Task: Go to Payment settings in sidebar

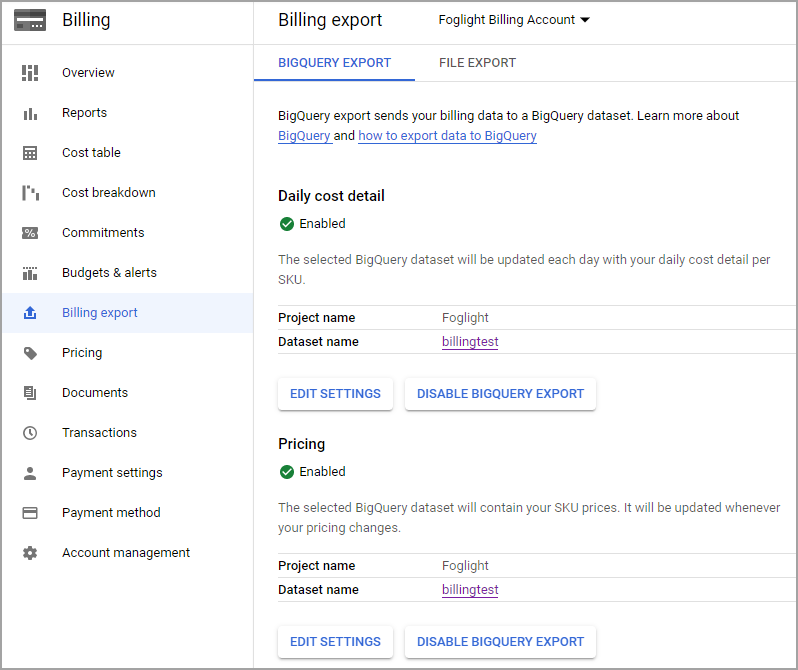Action: pyautogui.click(x=112, y=473)
